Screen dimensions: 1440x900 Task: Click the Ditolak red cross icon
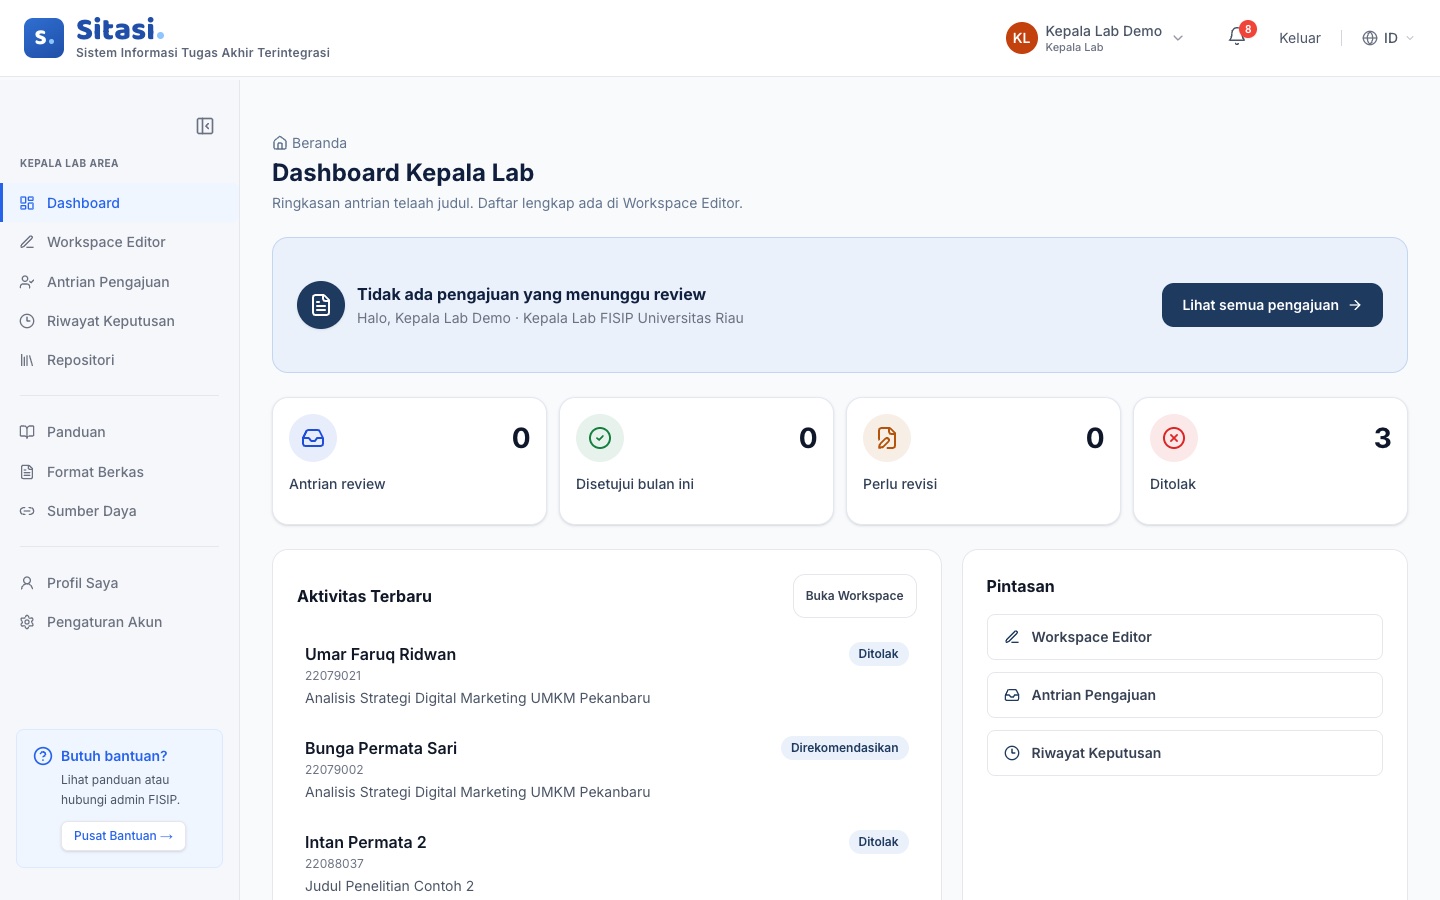pyautogui.click(x=1174, y=438)
